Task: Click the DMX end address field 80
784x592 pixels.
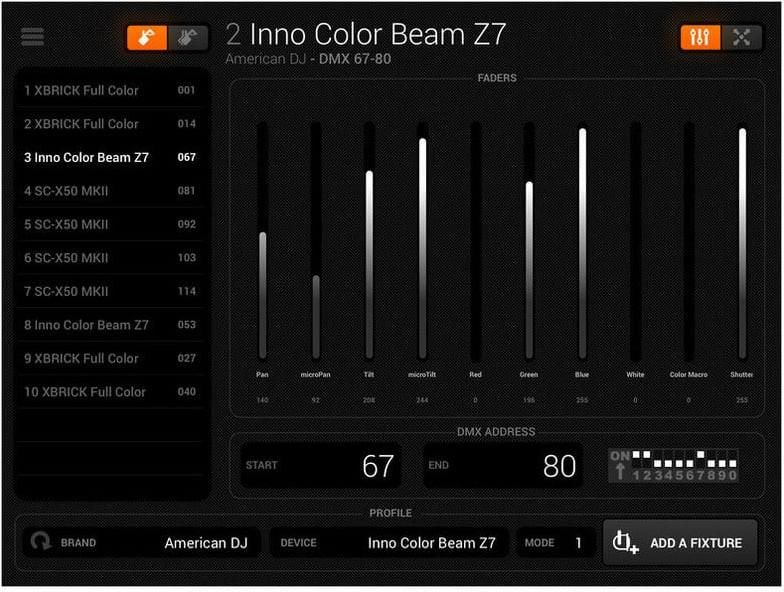Action: click(x=503, y=466)
